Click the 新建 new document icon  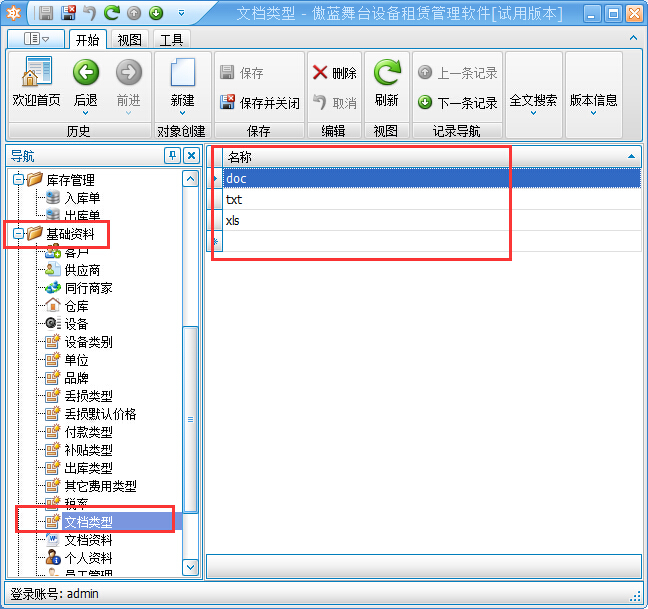[x=182, y=74]
